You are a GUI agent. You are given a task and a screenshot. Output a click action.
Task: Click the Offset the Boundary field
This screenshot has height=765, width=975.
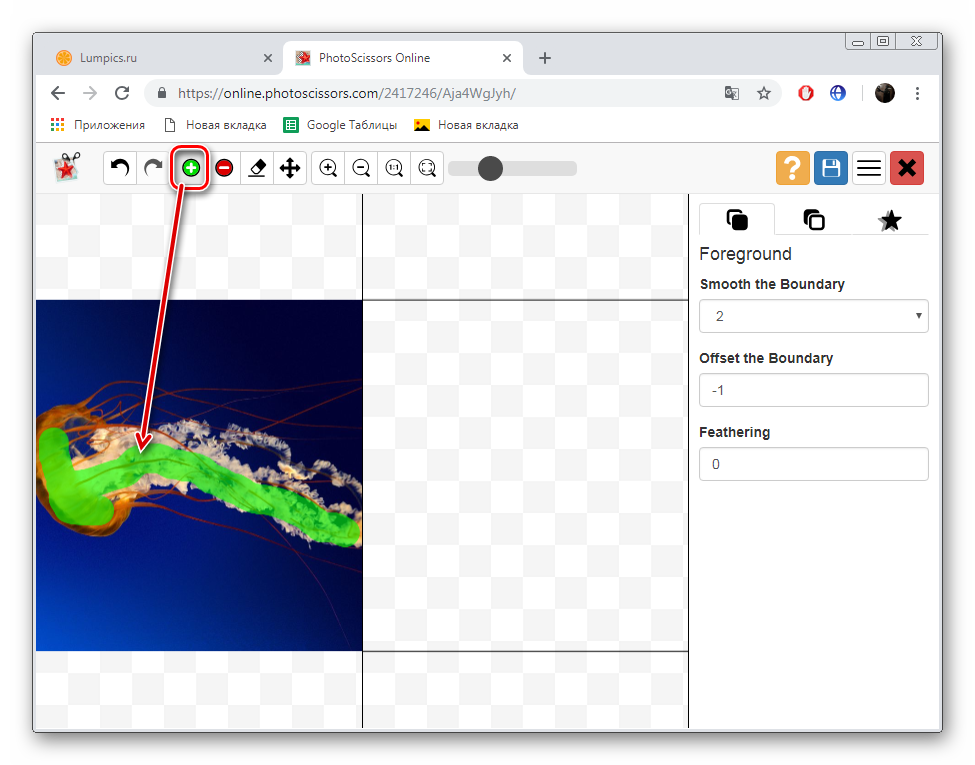point(813,390)
